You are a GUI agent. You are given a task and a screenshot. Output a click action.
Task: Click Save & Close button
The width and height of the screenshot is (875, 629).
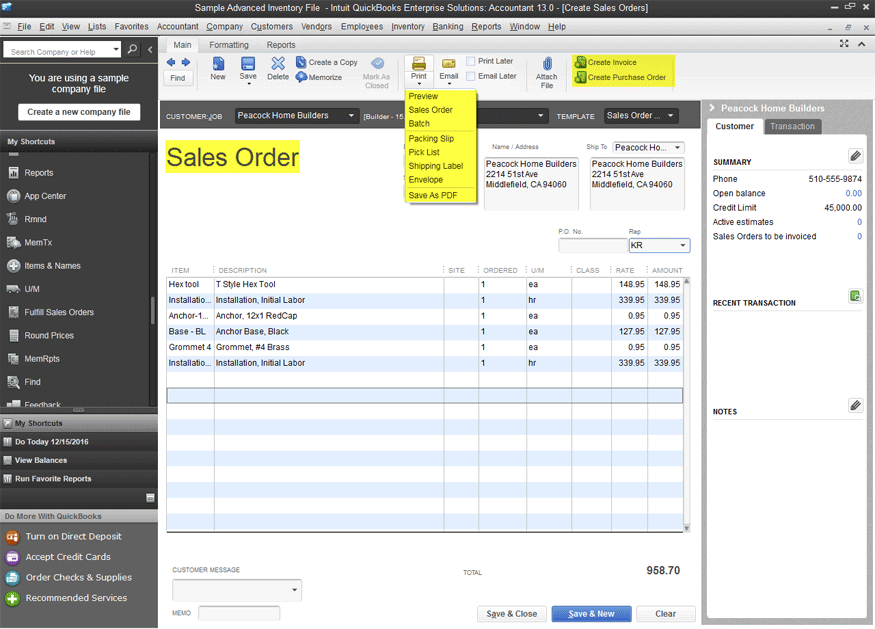click(x=512, y=614)
